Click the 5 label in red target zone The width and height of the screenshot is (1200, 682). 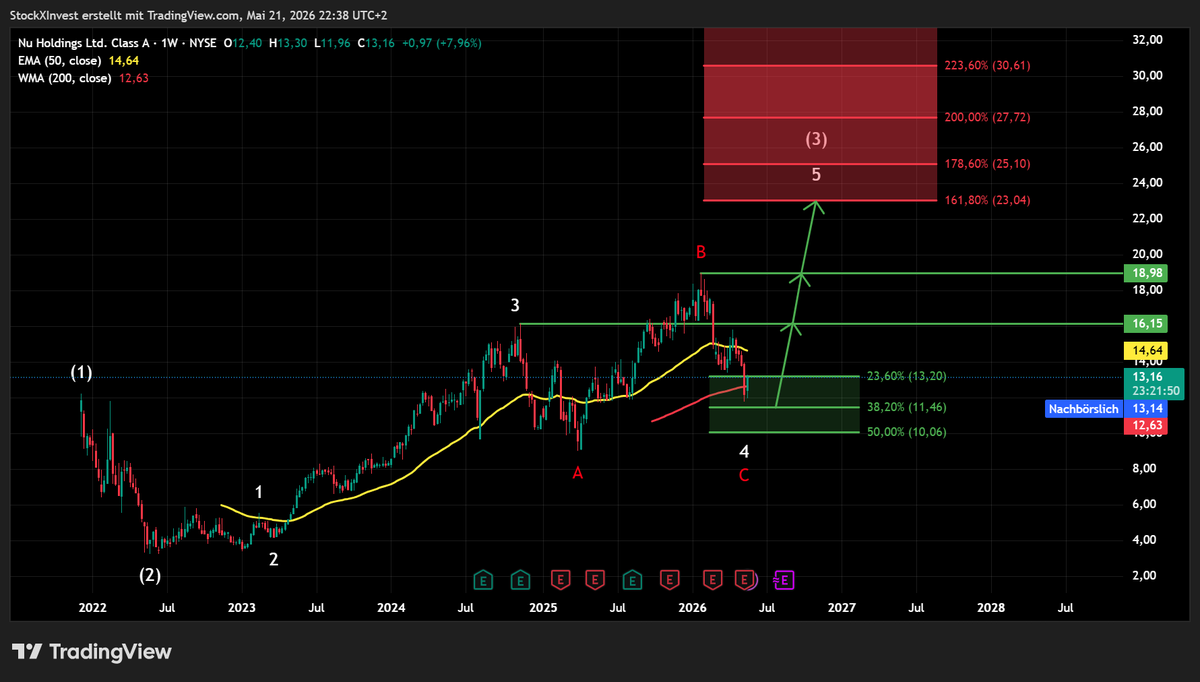817,174
